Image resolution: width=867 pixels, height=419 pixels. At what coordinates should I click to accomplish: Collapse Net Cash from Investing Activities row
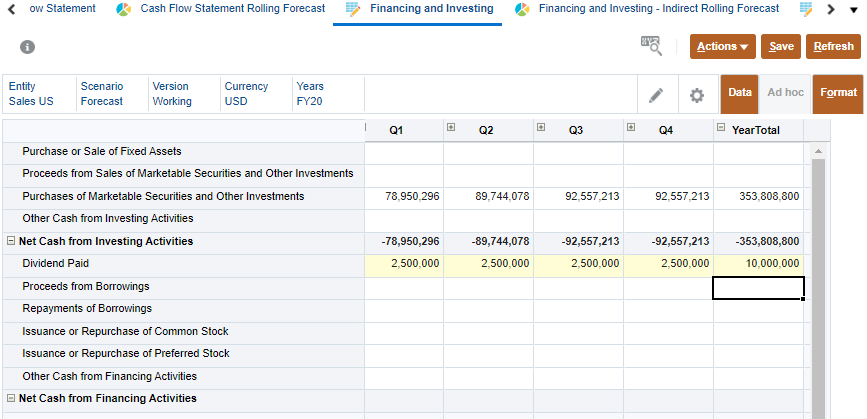coord(11,241)
